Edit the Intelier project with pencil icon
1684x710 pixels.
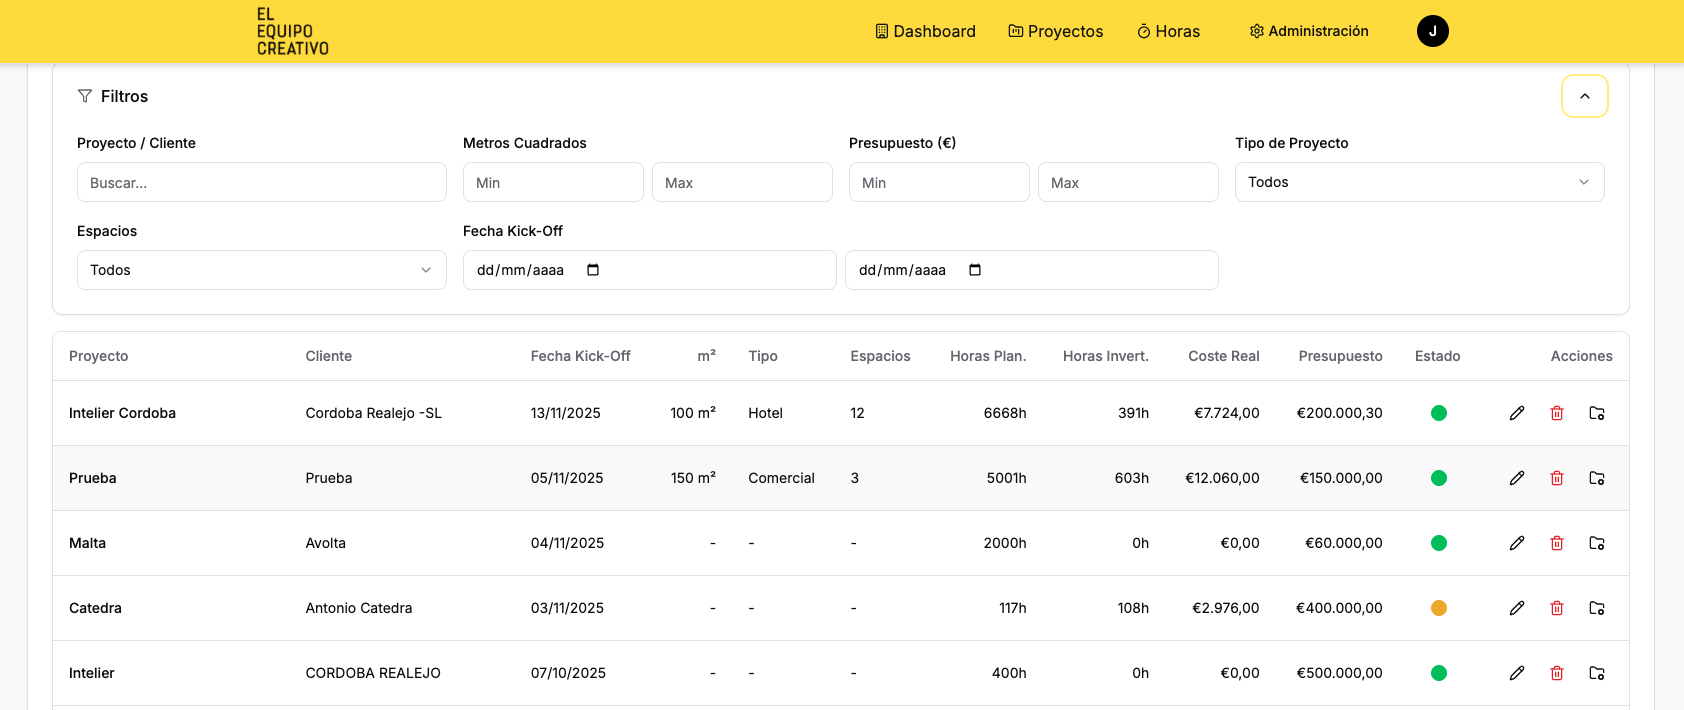click(1517, 673)
